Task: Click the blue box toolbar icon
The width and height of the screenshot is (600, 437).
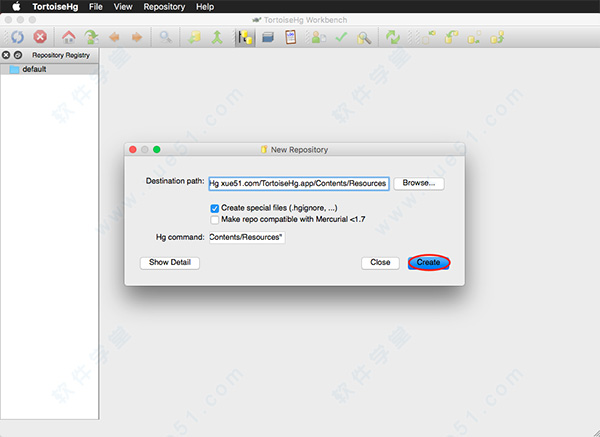Action: tap(268, 37)
